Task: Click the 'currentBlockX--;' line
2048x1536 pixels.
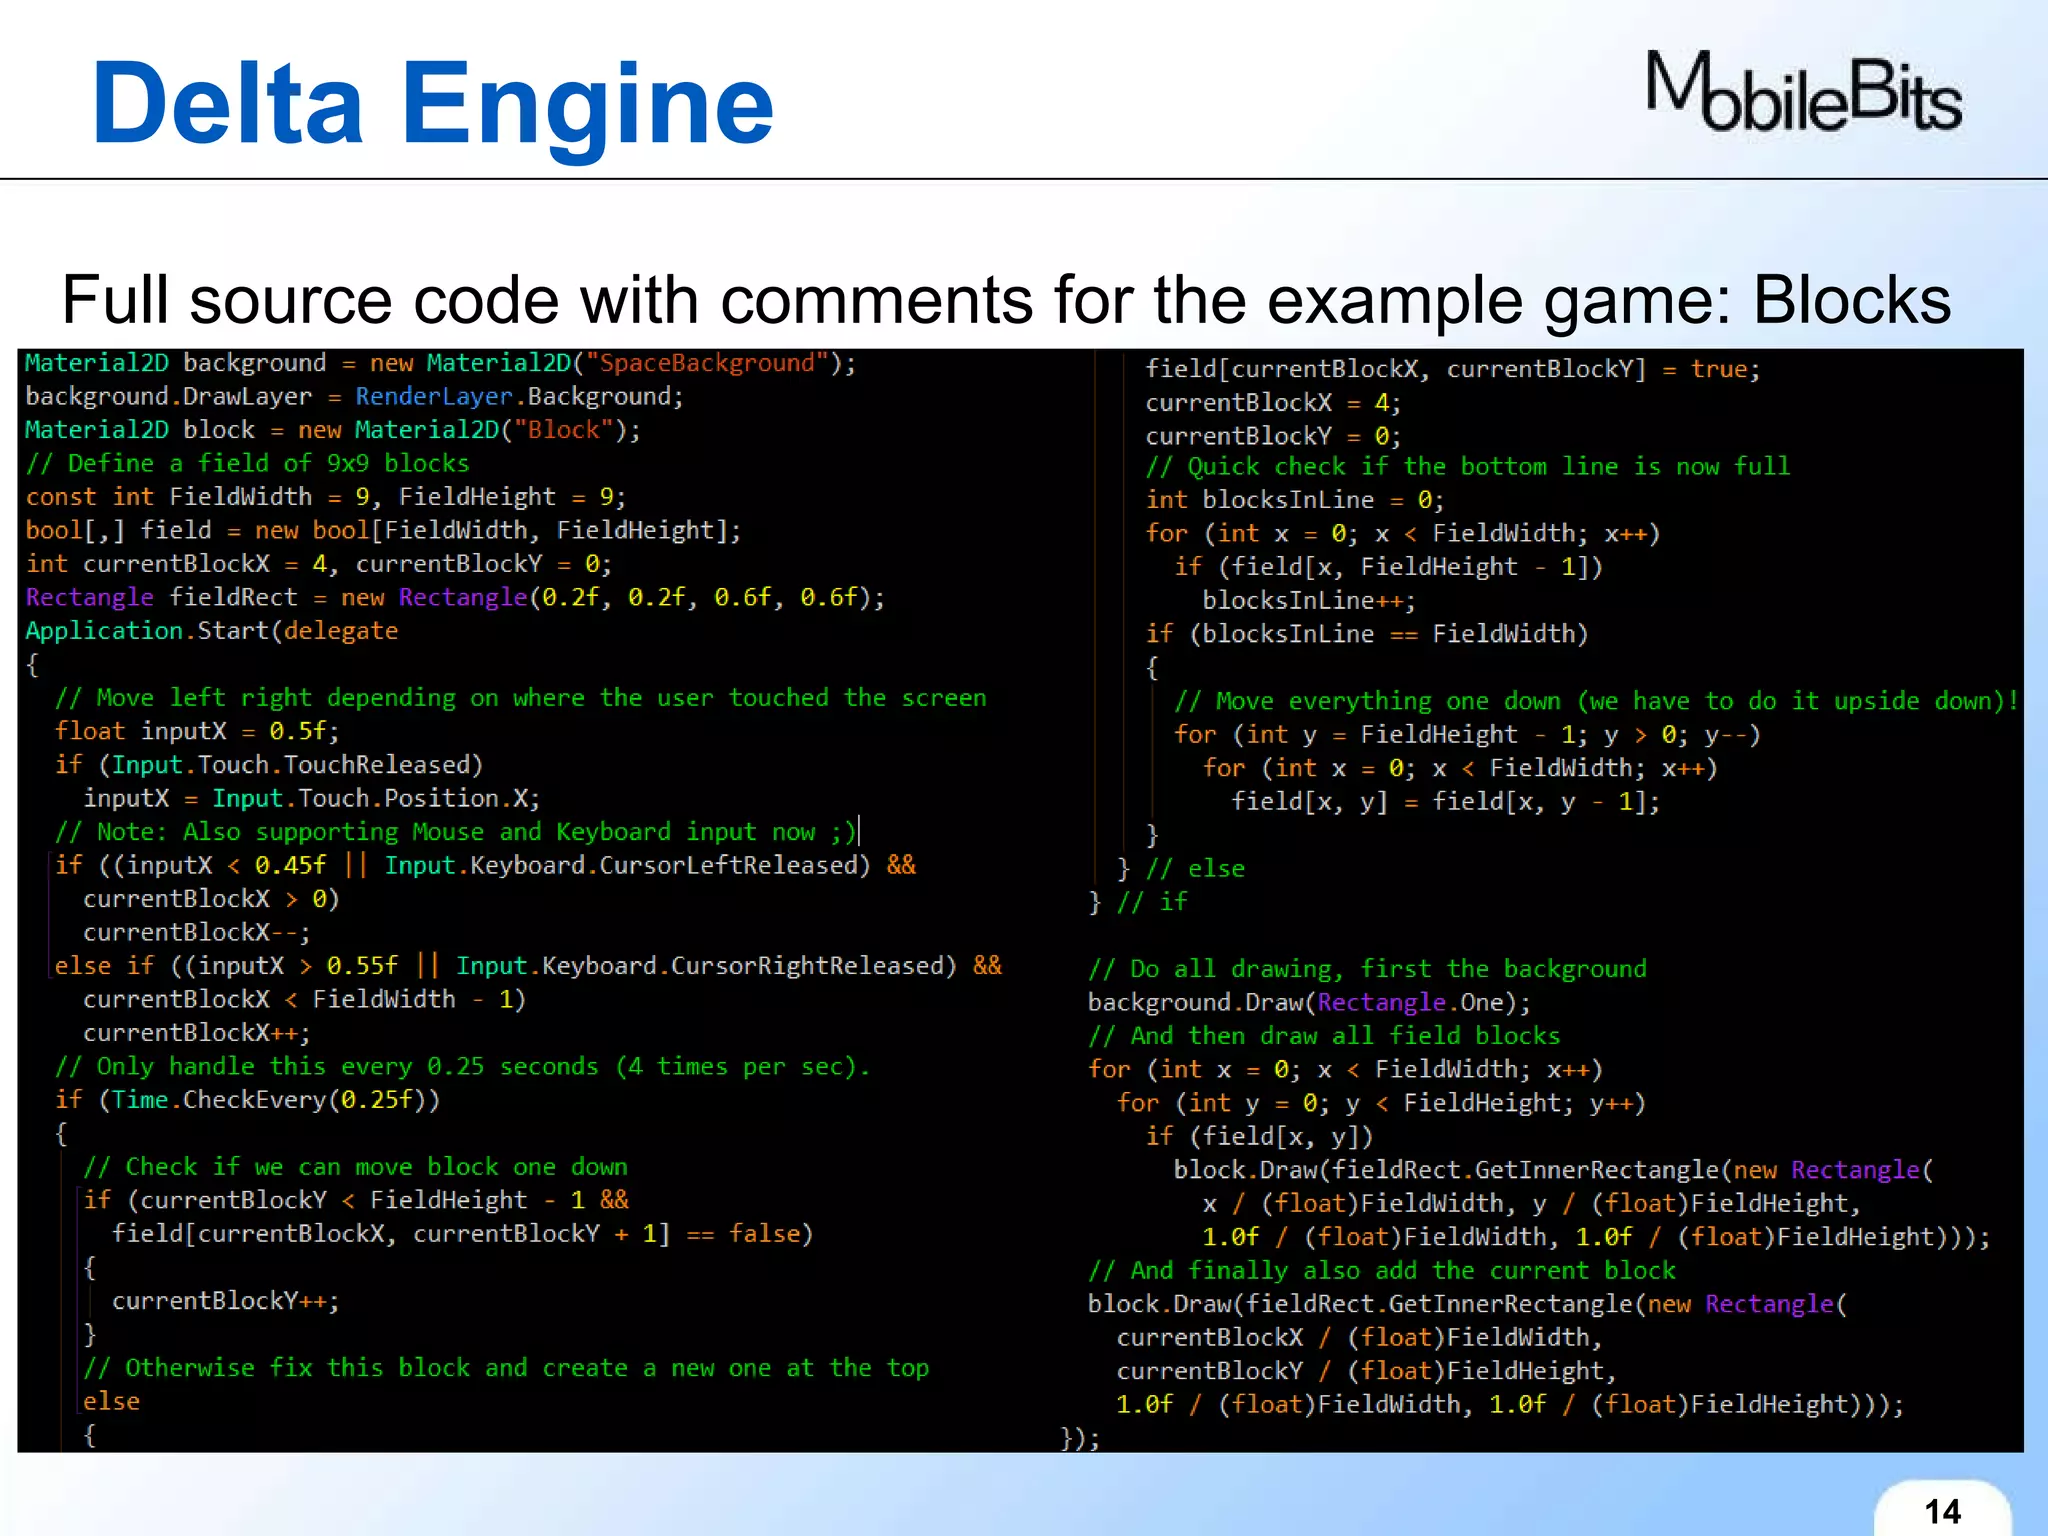Action: 197,932
